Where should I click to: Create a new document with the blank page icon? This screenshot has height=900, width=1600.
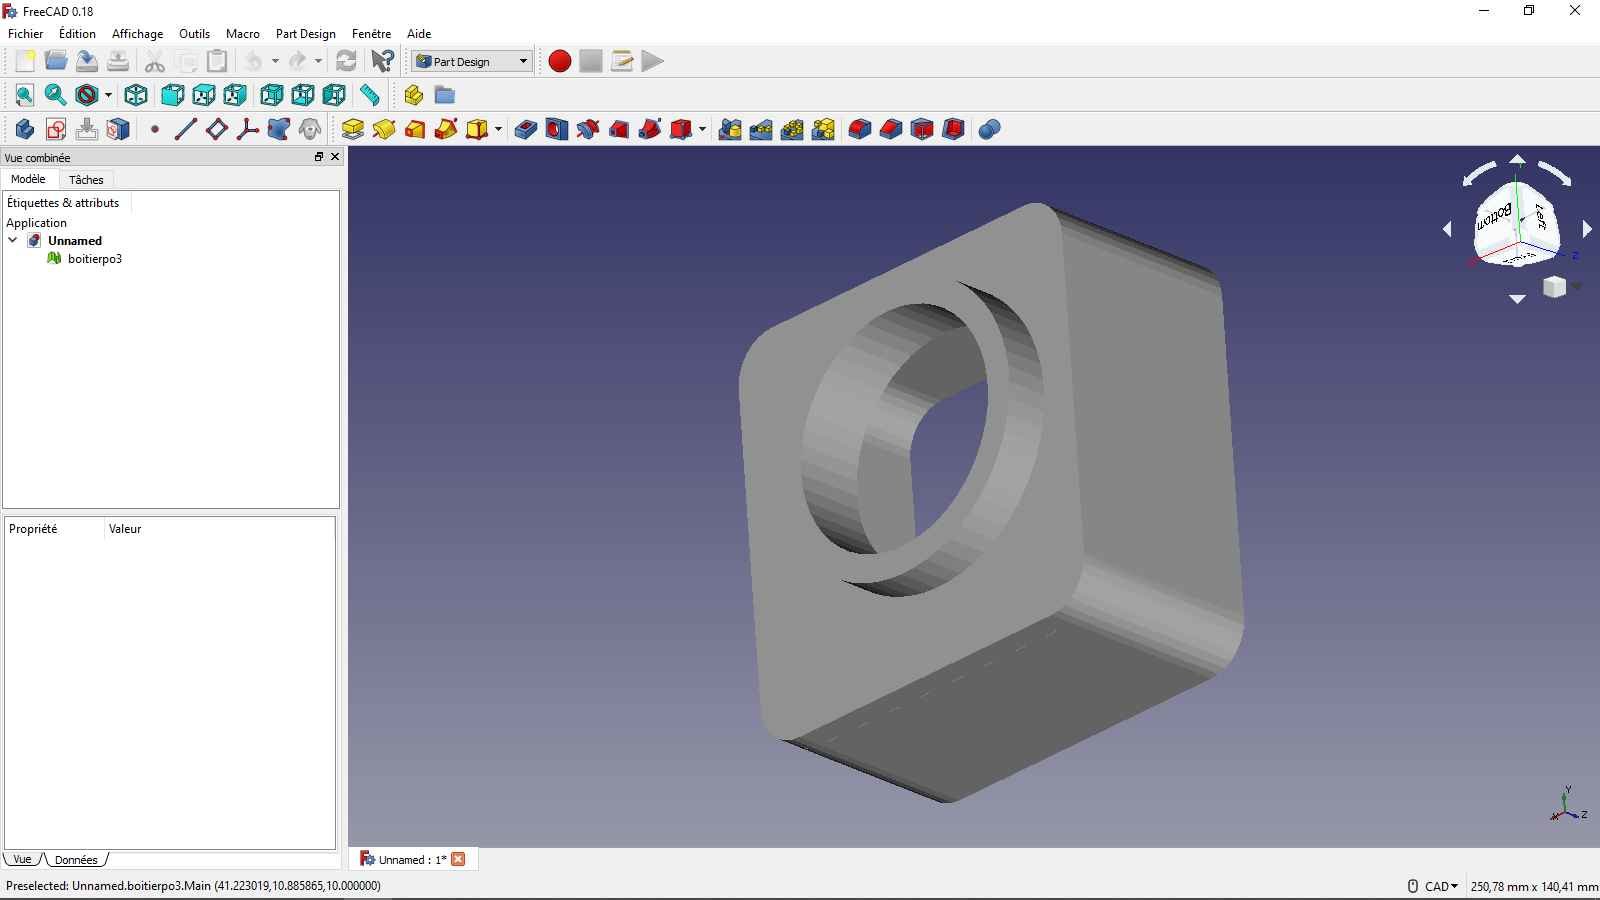(x=25, y=61)
